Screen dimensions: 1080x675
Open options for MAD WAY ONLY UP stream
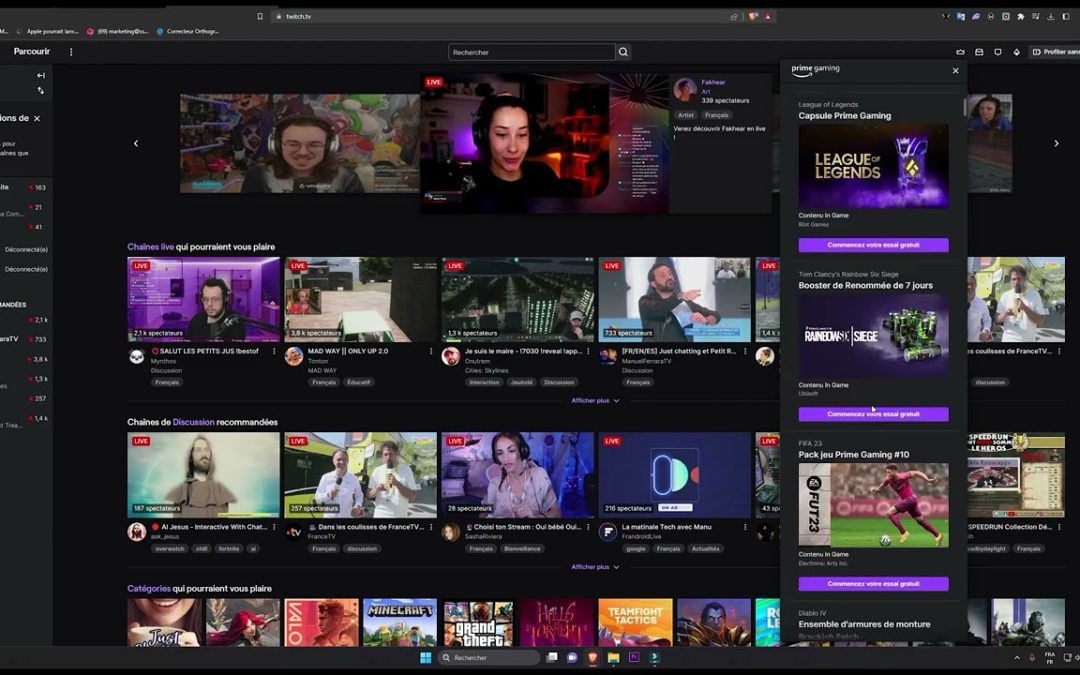(x=431, y=351)
